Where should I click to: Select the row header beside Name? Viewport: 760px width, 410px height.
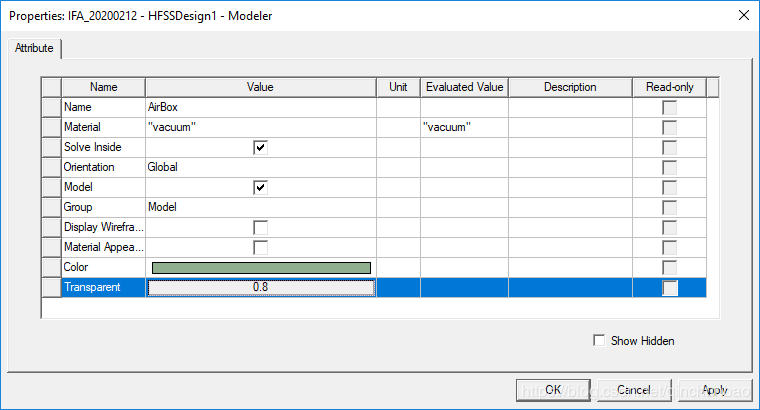click(x=51, y=107)
